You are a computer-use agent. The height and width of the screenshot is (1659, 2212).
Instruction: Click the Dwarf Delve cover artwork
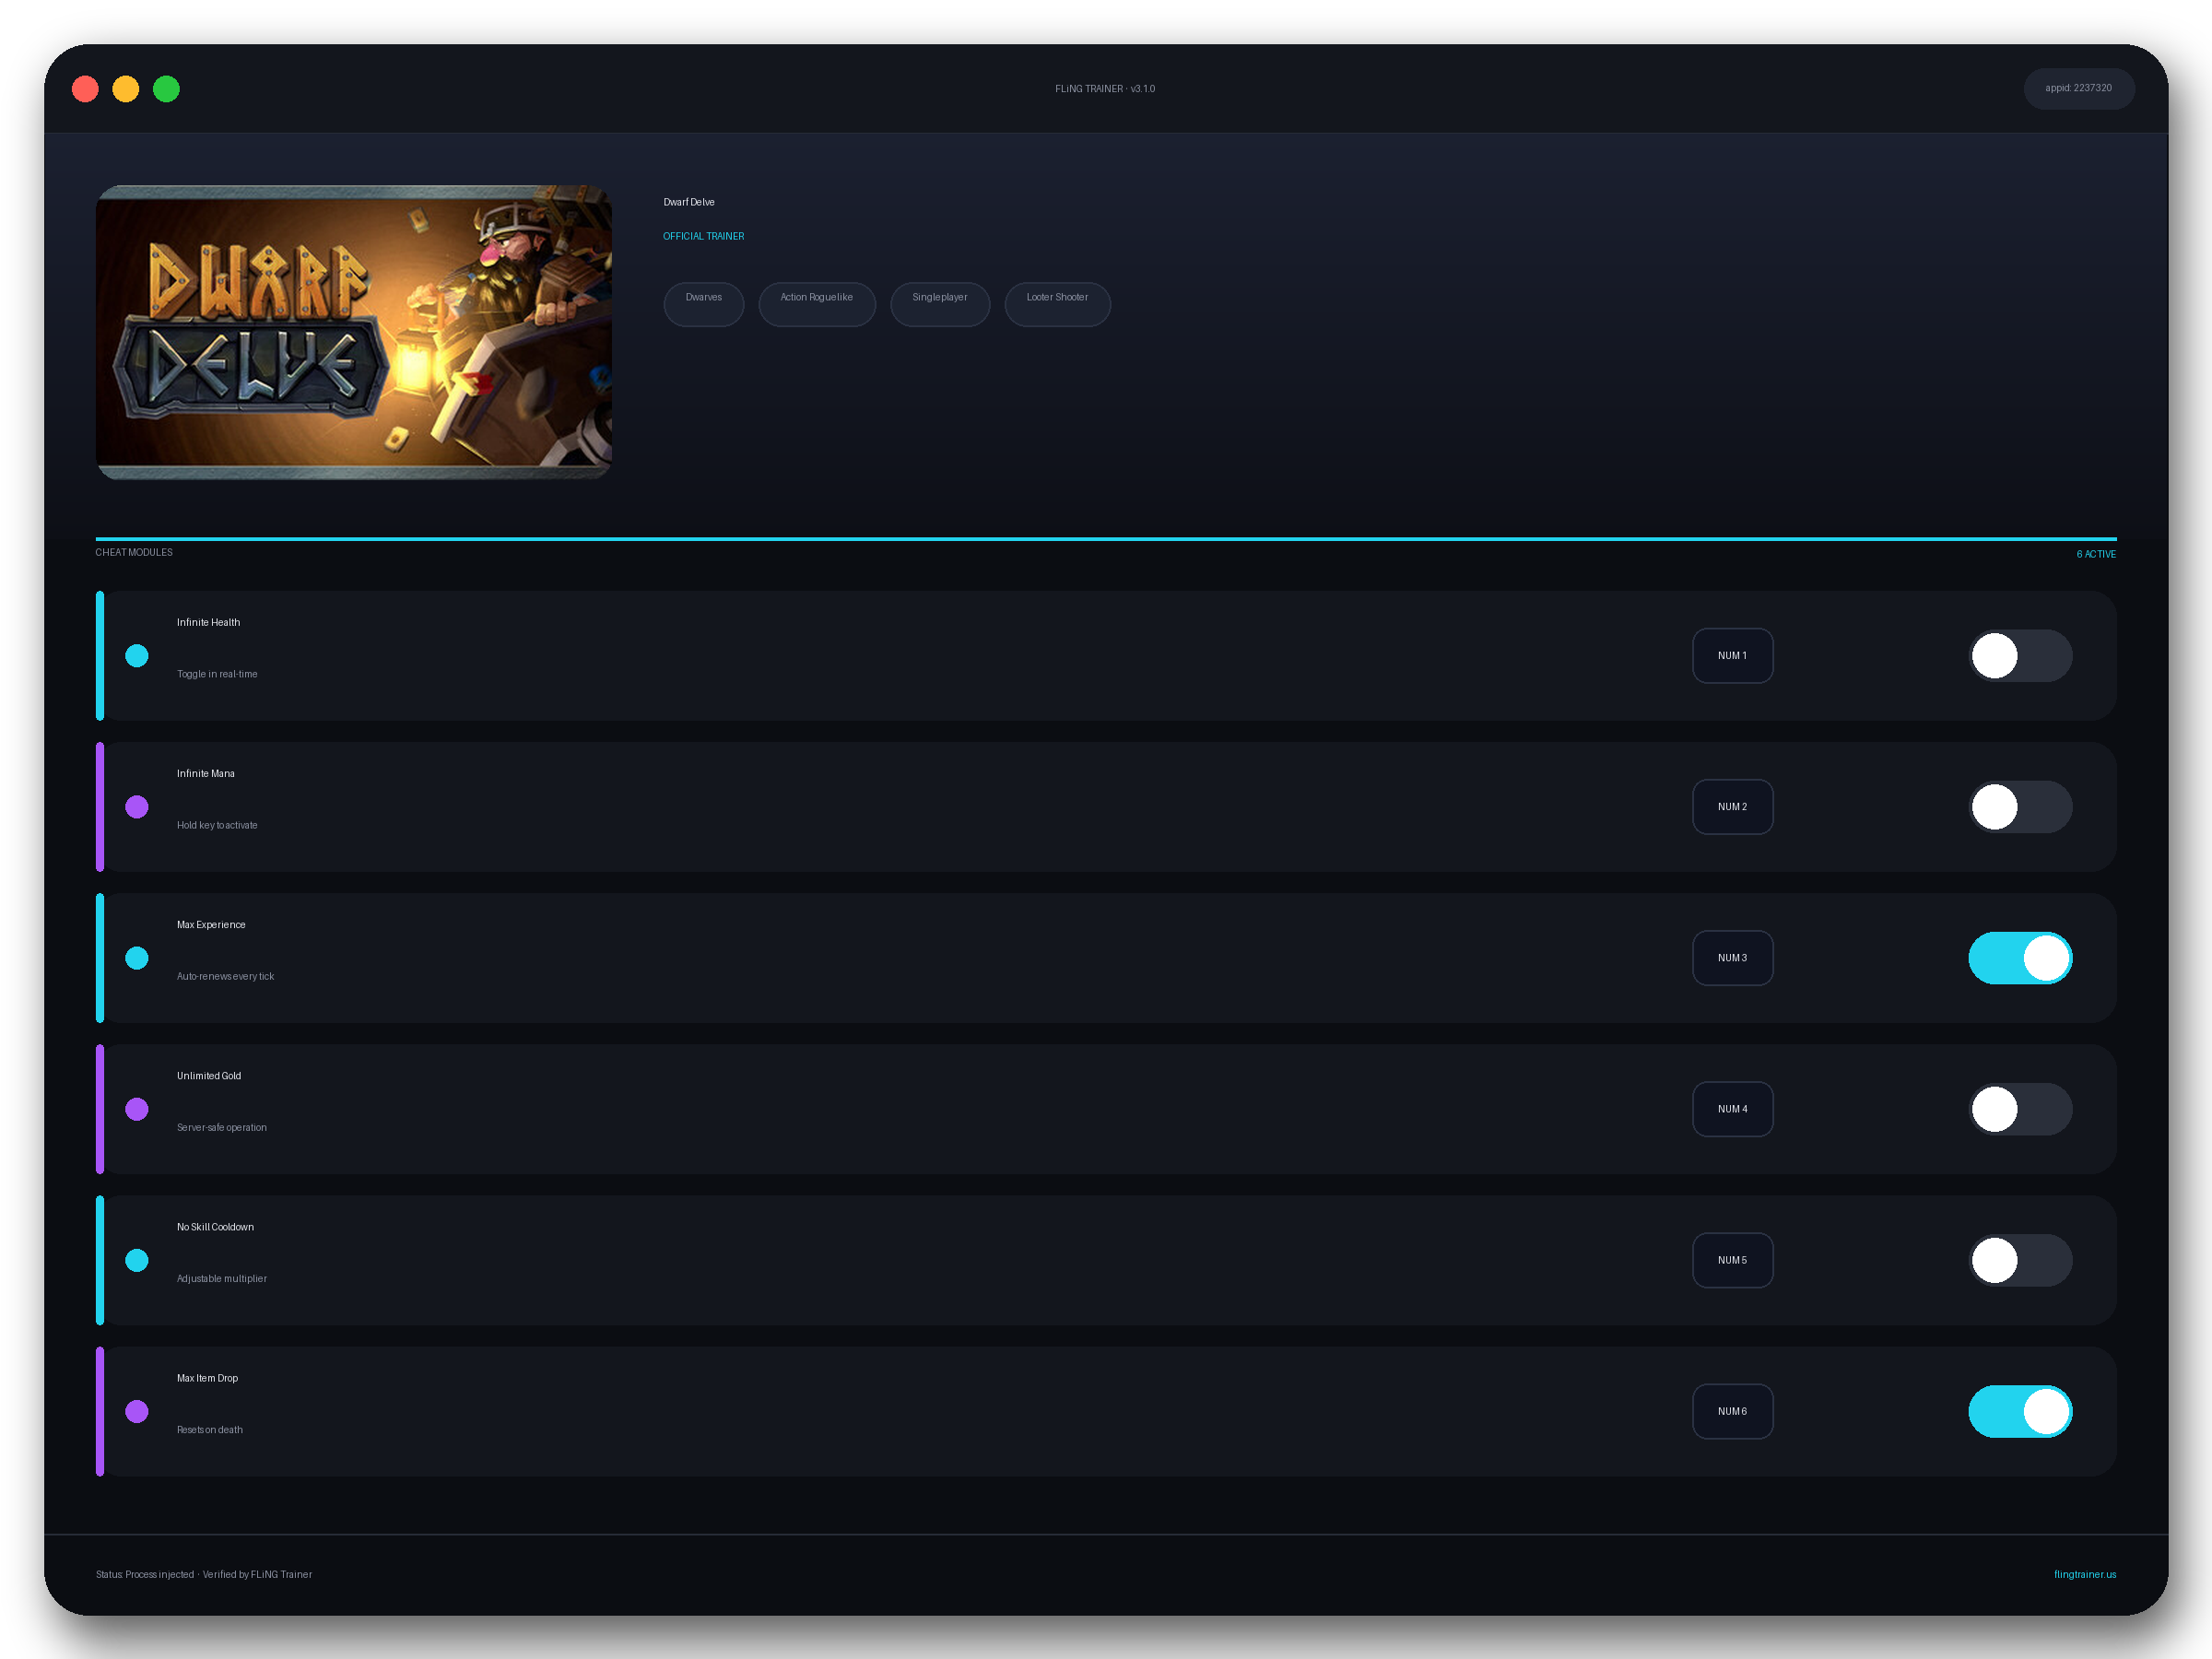point(354,332)
